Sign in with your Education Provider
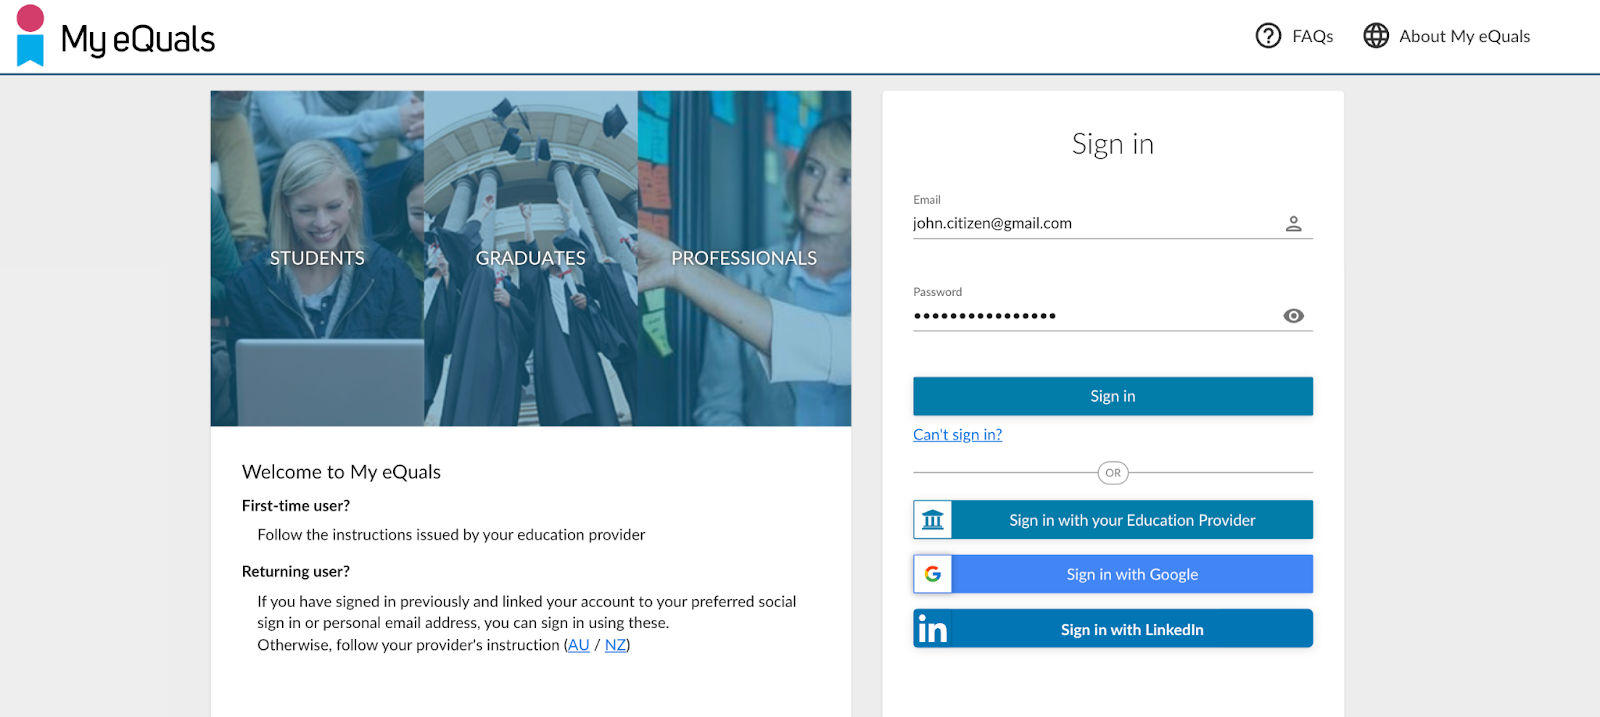Screen dimensions: 1600x717 (1113, 520)
